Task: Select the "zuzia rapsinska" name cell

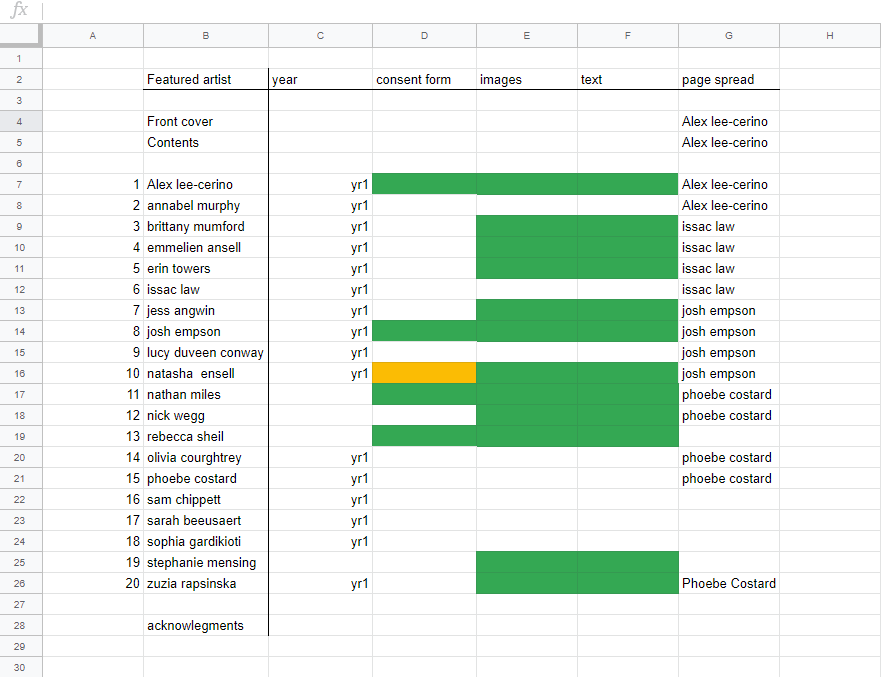Action: click(205, 584)
